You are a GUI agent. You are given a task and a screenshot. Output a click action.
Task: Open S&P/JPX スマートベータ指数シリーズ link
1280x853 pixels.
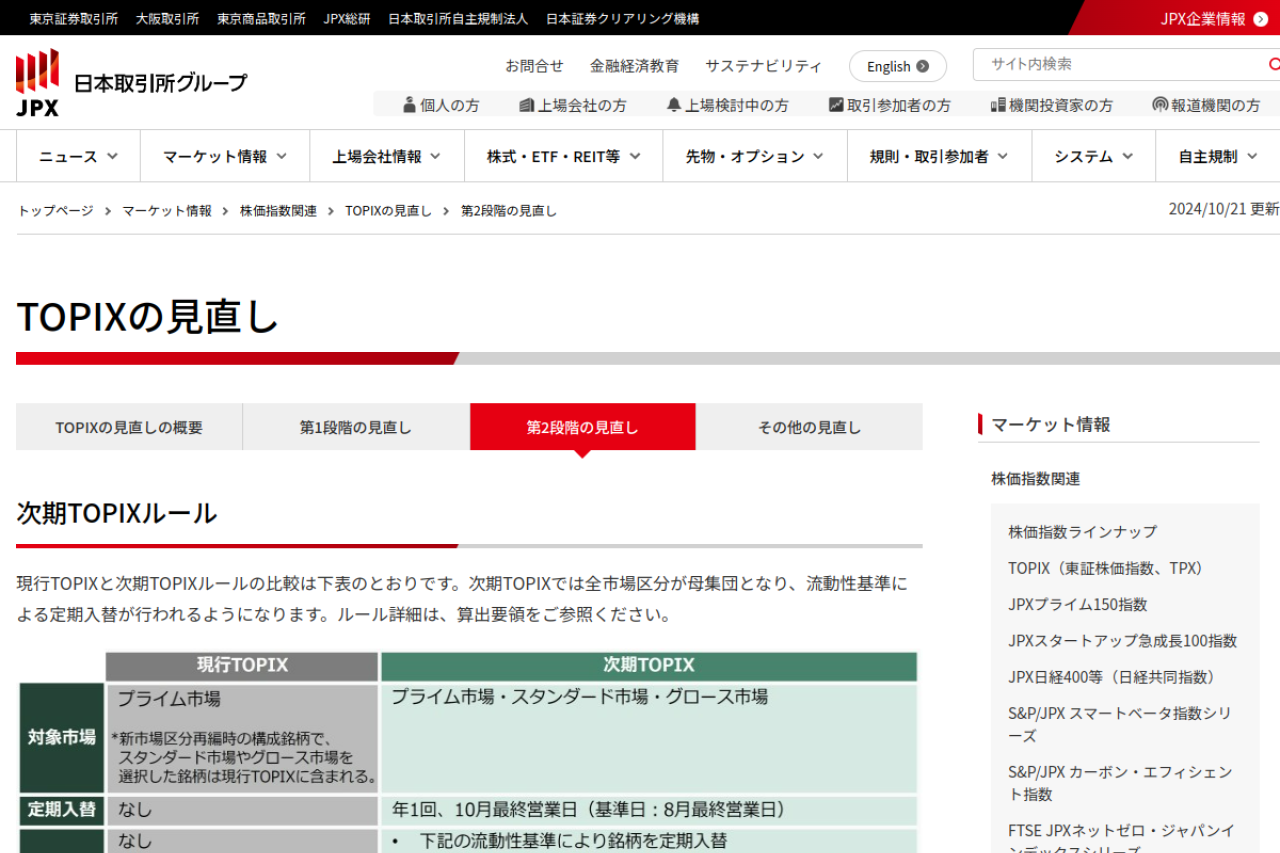(x=1120, y=724)
